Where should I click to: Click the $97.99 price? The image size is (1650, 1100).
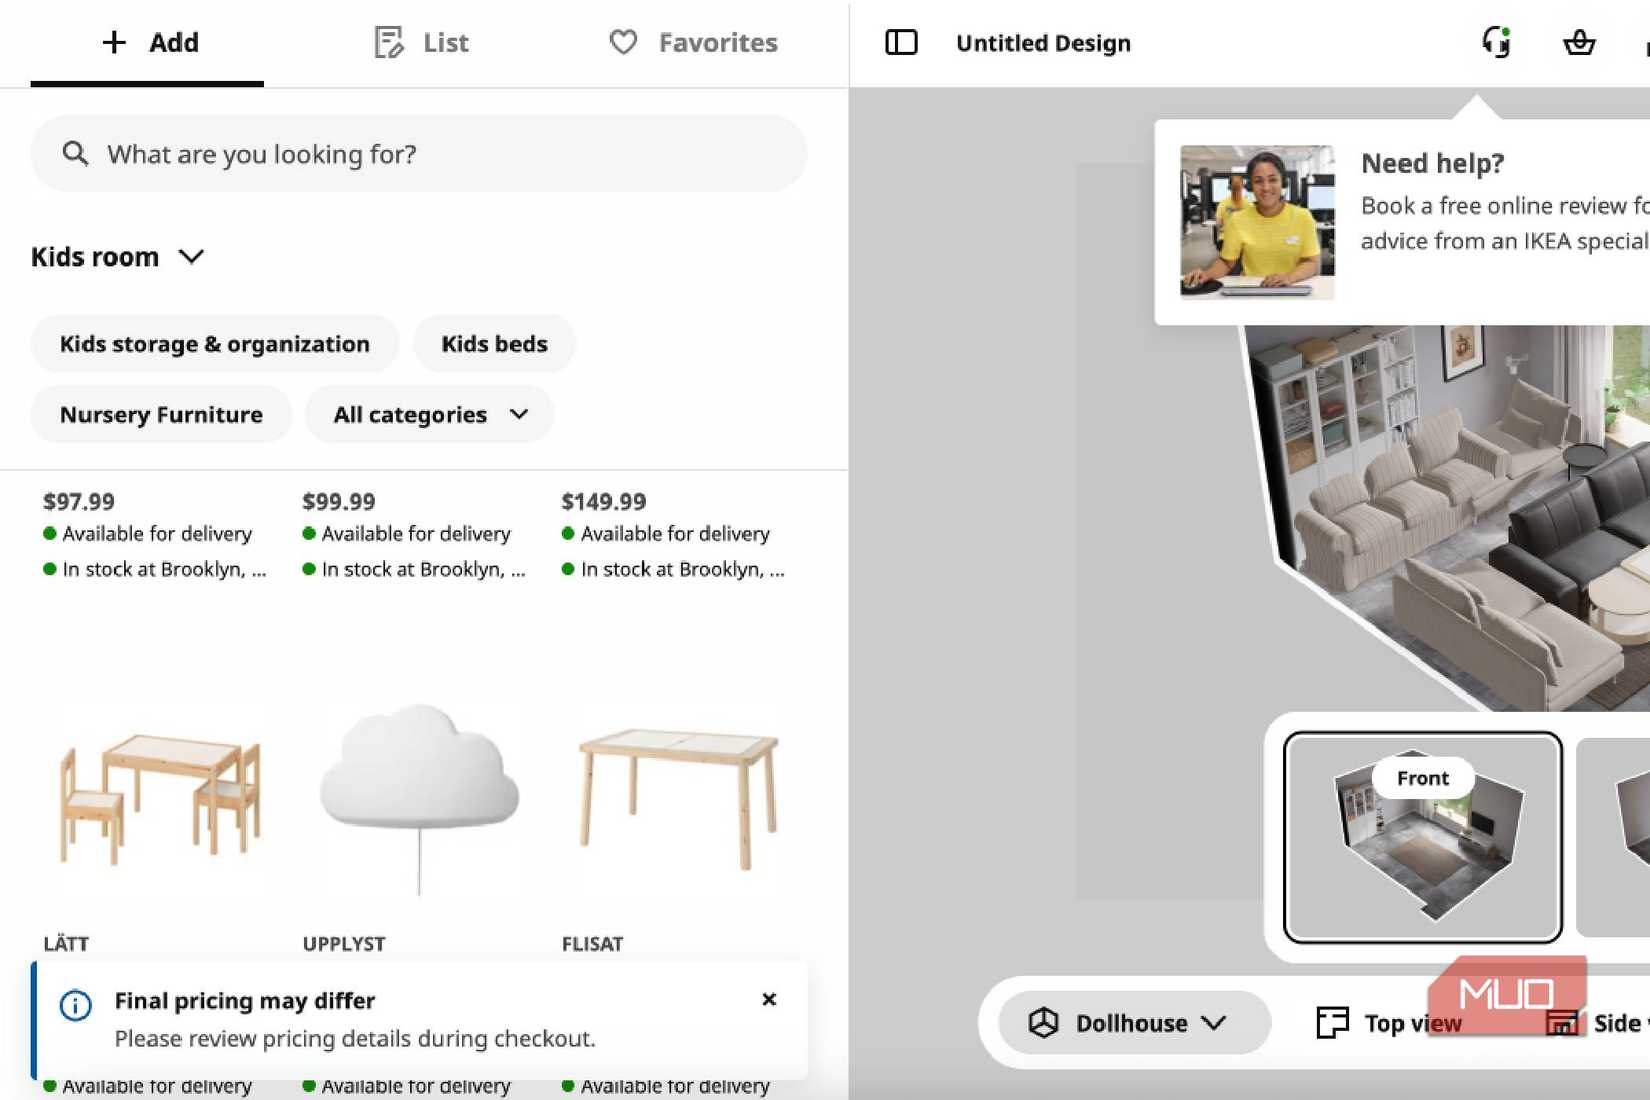point(79,501)
